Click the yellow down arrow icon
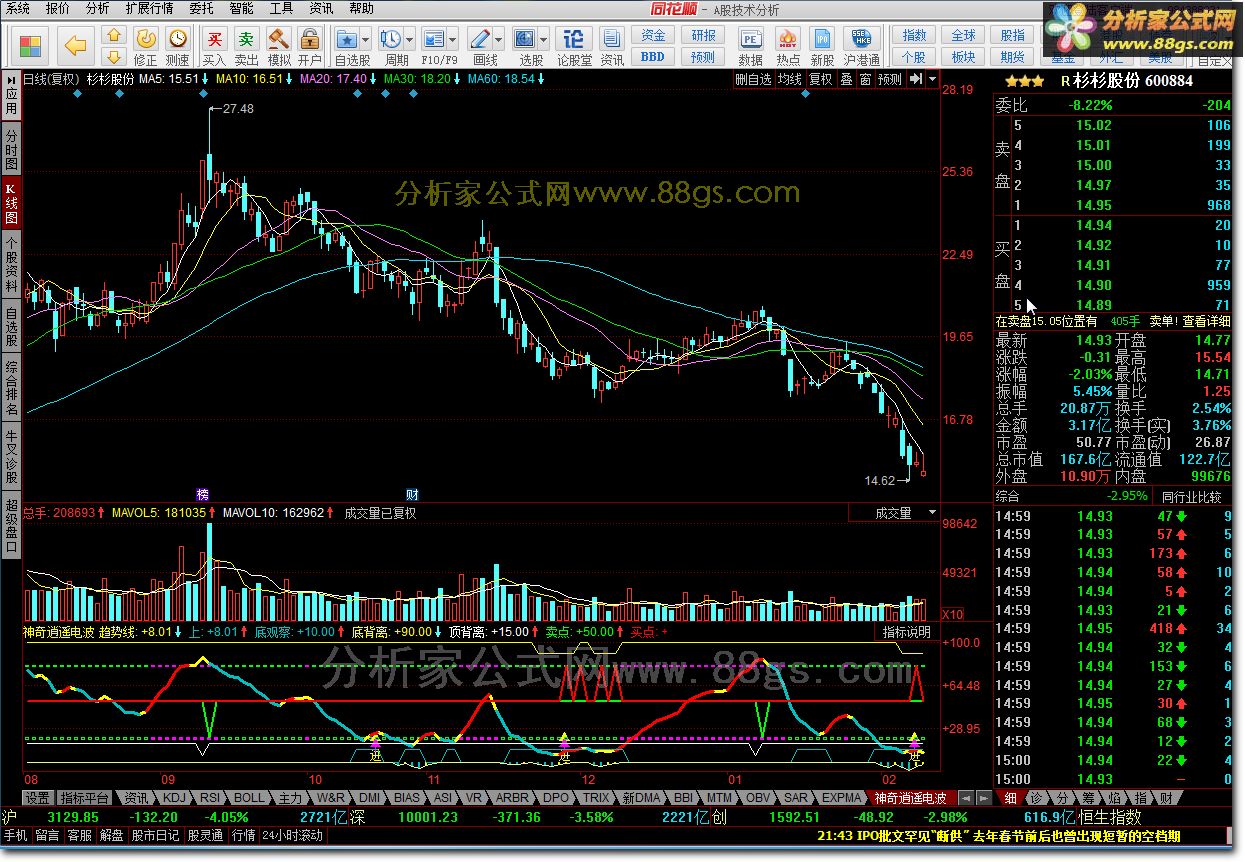The image size is (1245, 862). point(115,57)
